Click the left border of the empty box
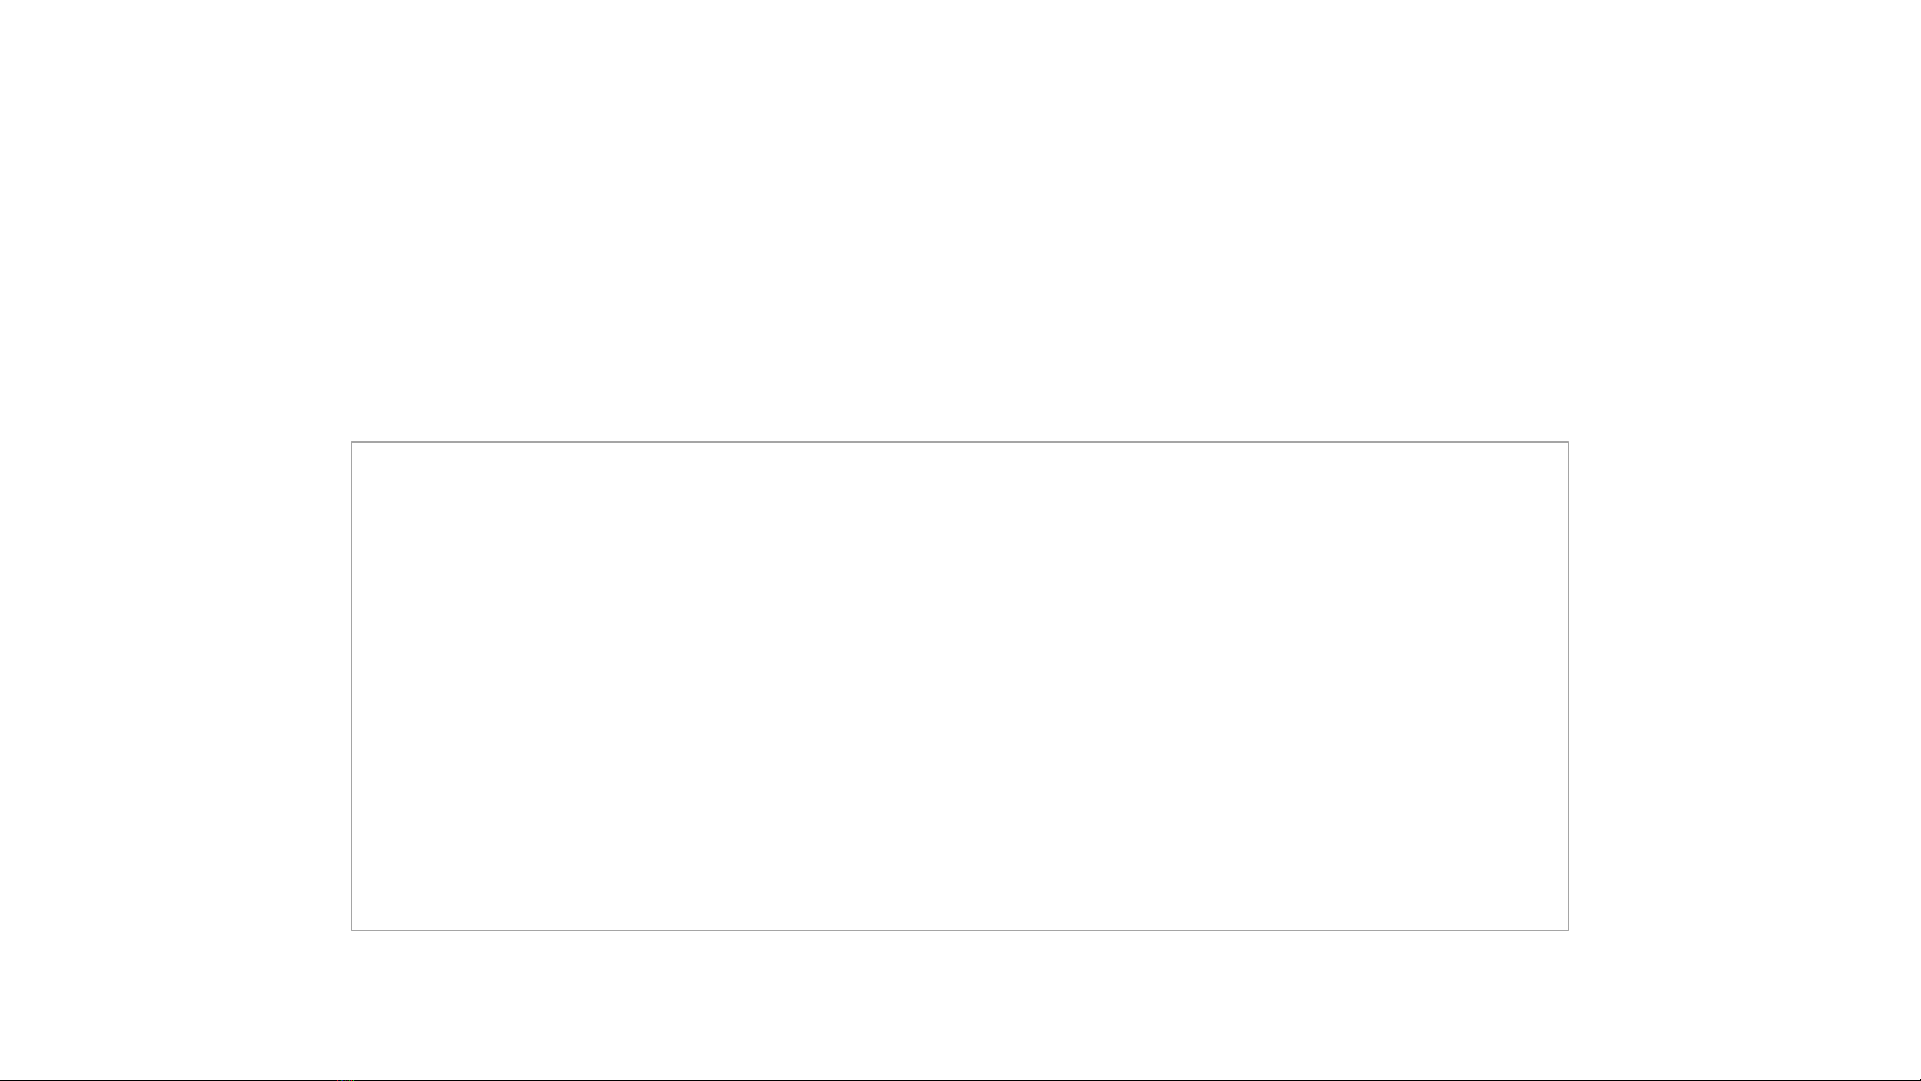 352,686
